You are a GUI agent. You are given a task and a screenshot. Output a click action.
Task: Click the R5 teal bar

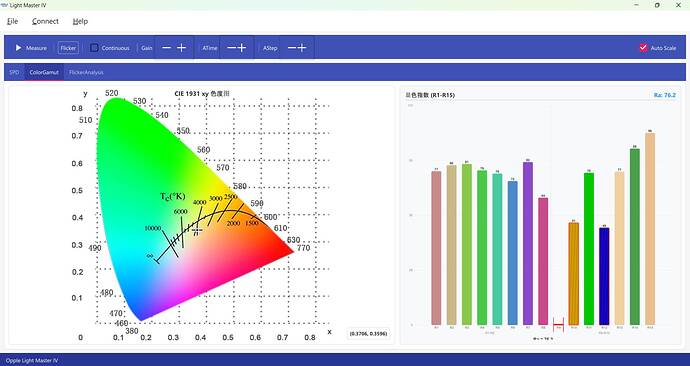pyautogui.click(x=497, y=249)
